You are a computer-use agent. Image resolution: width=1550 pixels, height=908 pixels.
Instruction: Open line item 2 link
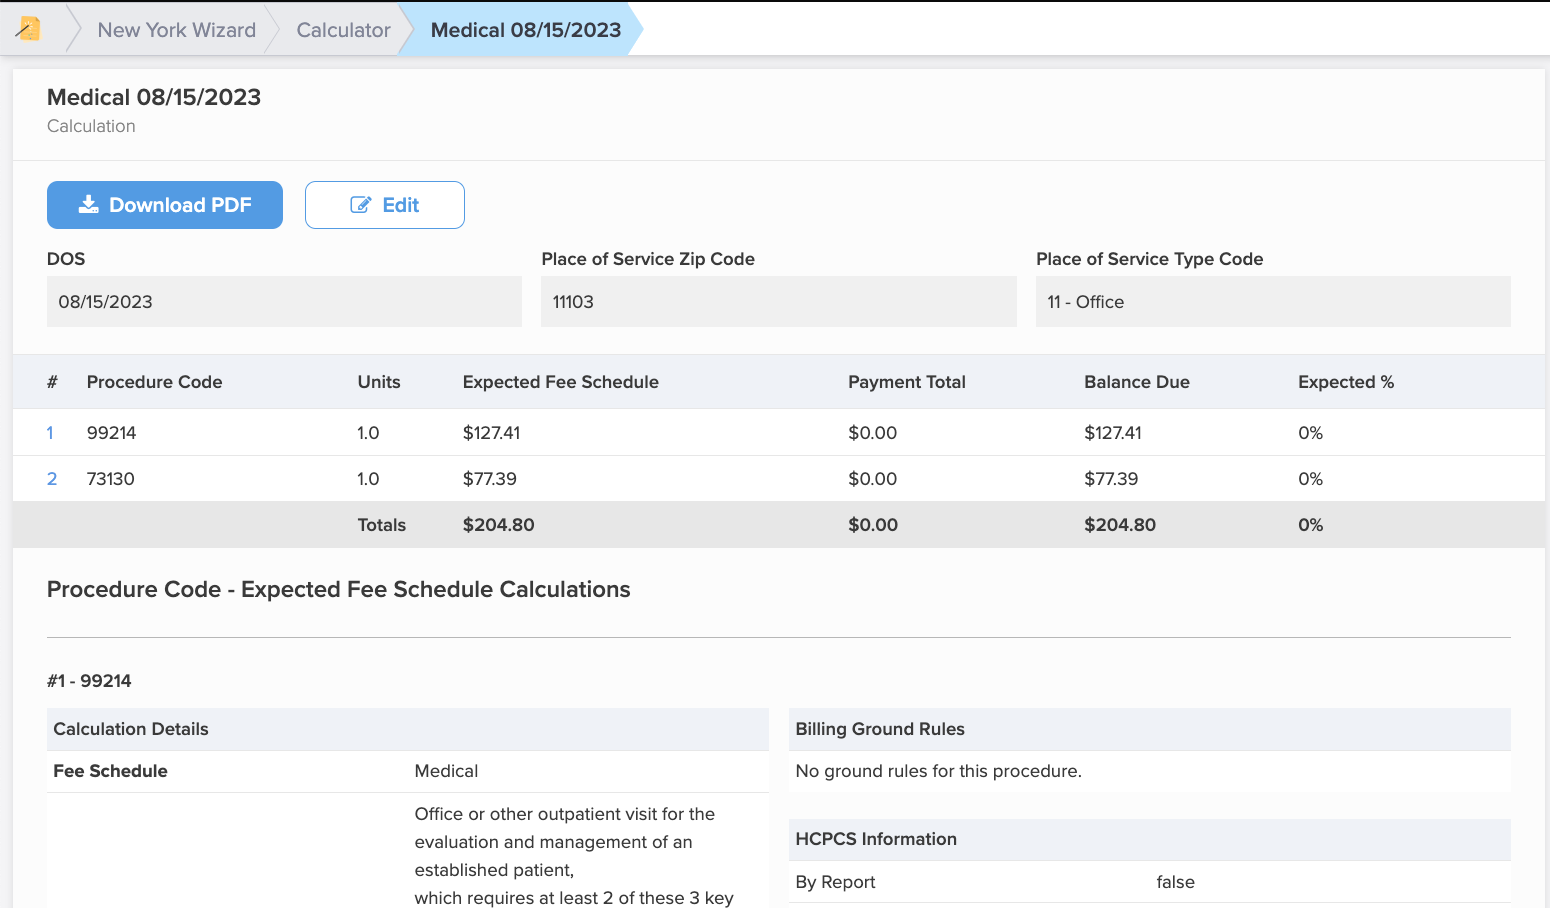pos(52,479)
